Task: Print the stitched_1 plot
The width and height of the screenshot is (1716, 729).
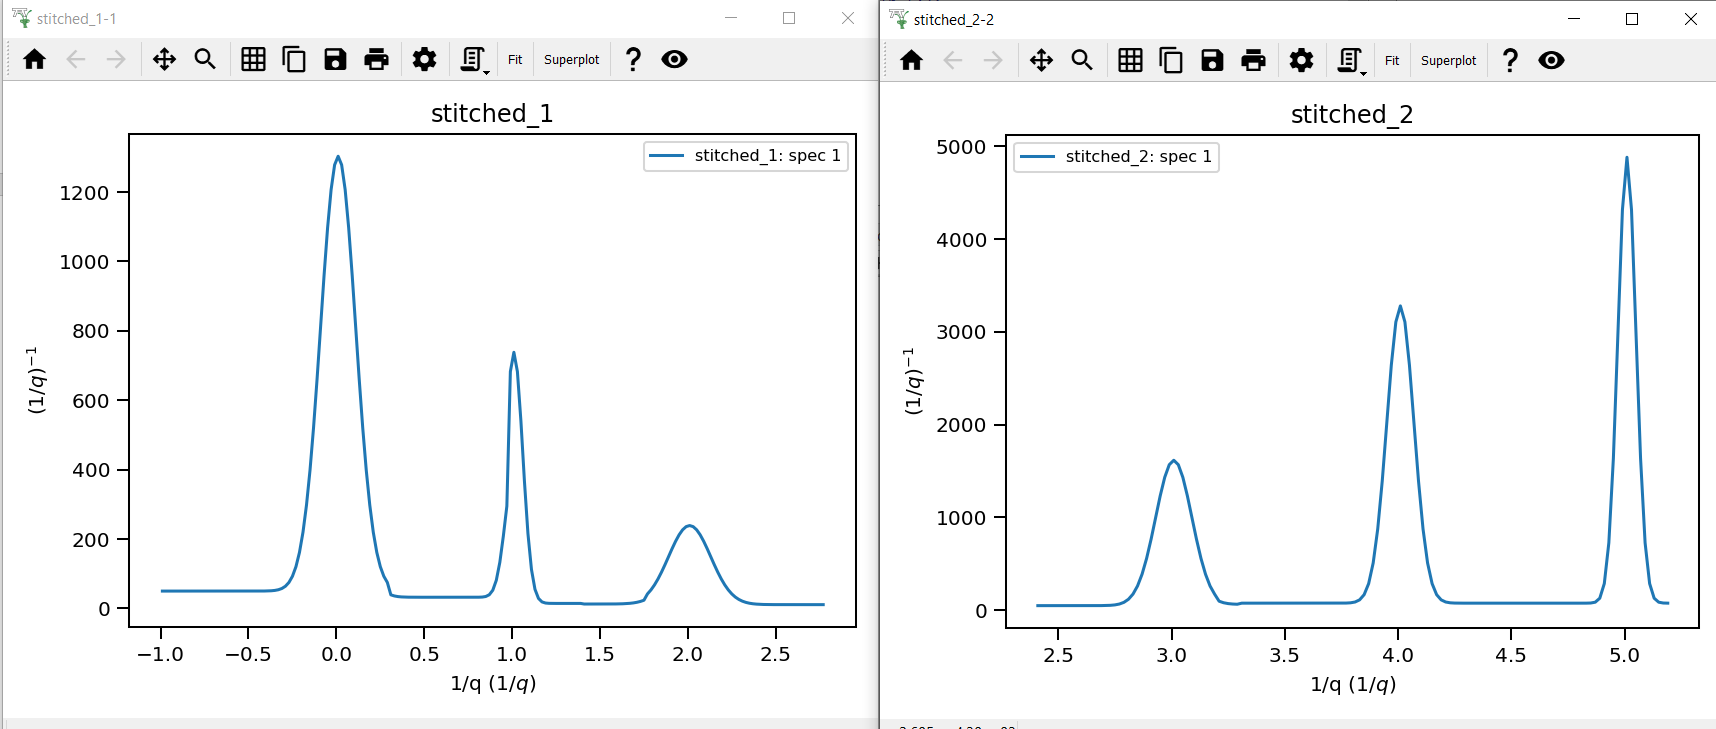Action: click(376, 60)
